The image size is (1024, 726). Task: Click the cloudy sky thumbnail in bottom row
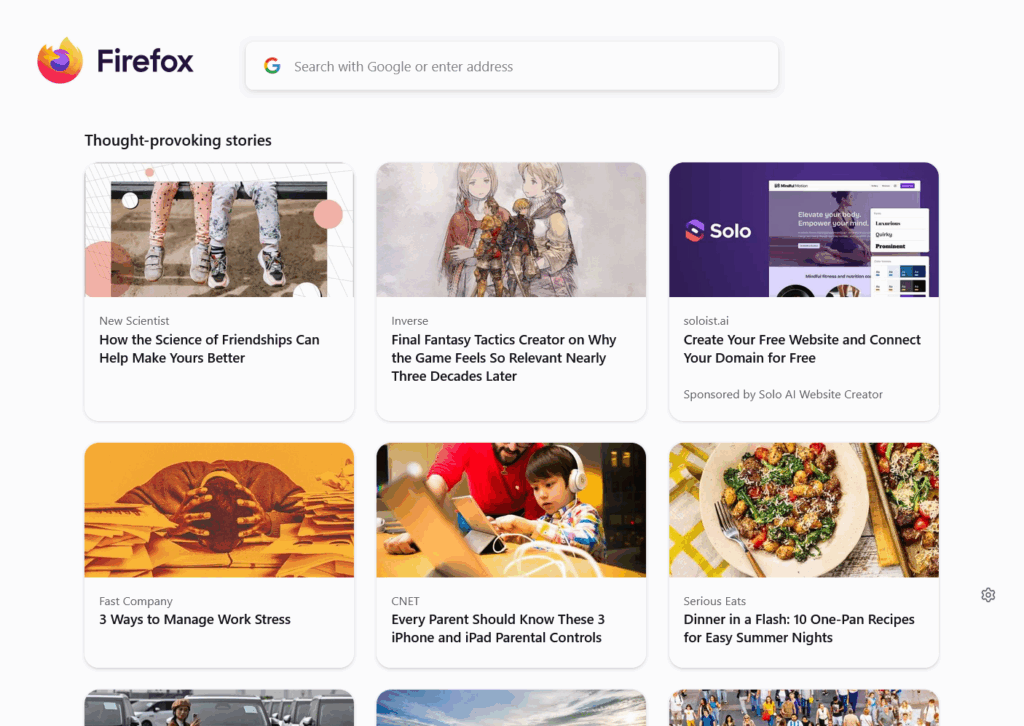511,708
